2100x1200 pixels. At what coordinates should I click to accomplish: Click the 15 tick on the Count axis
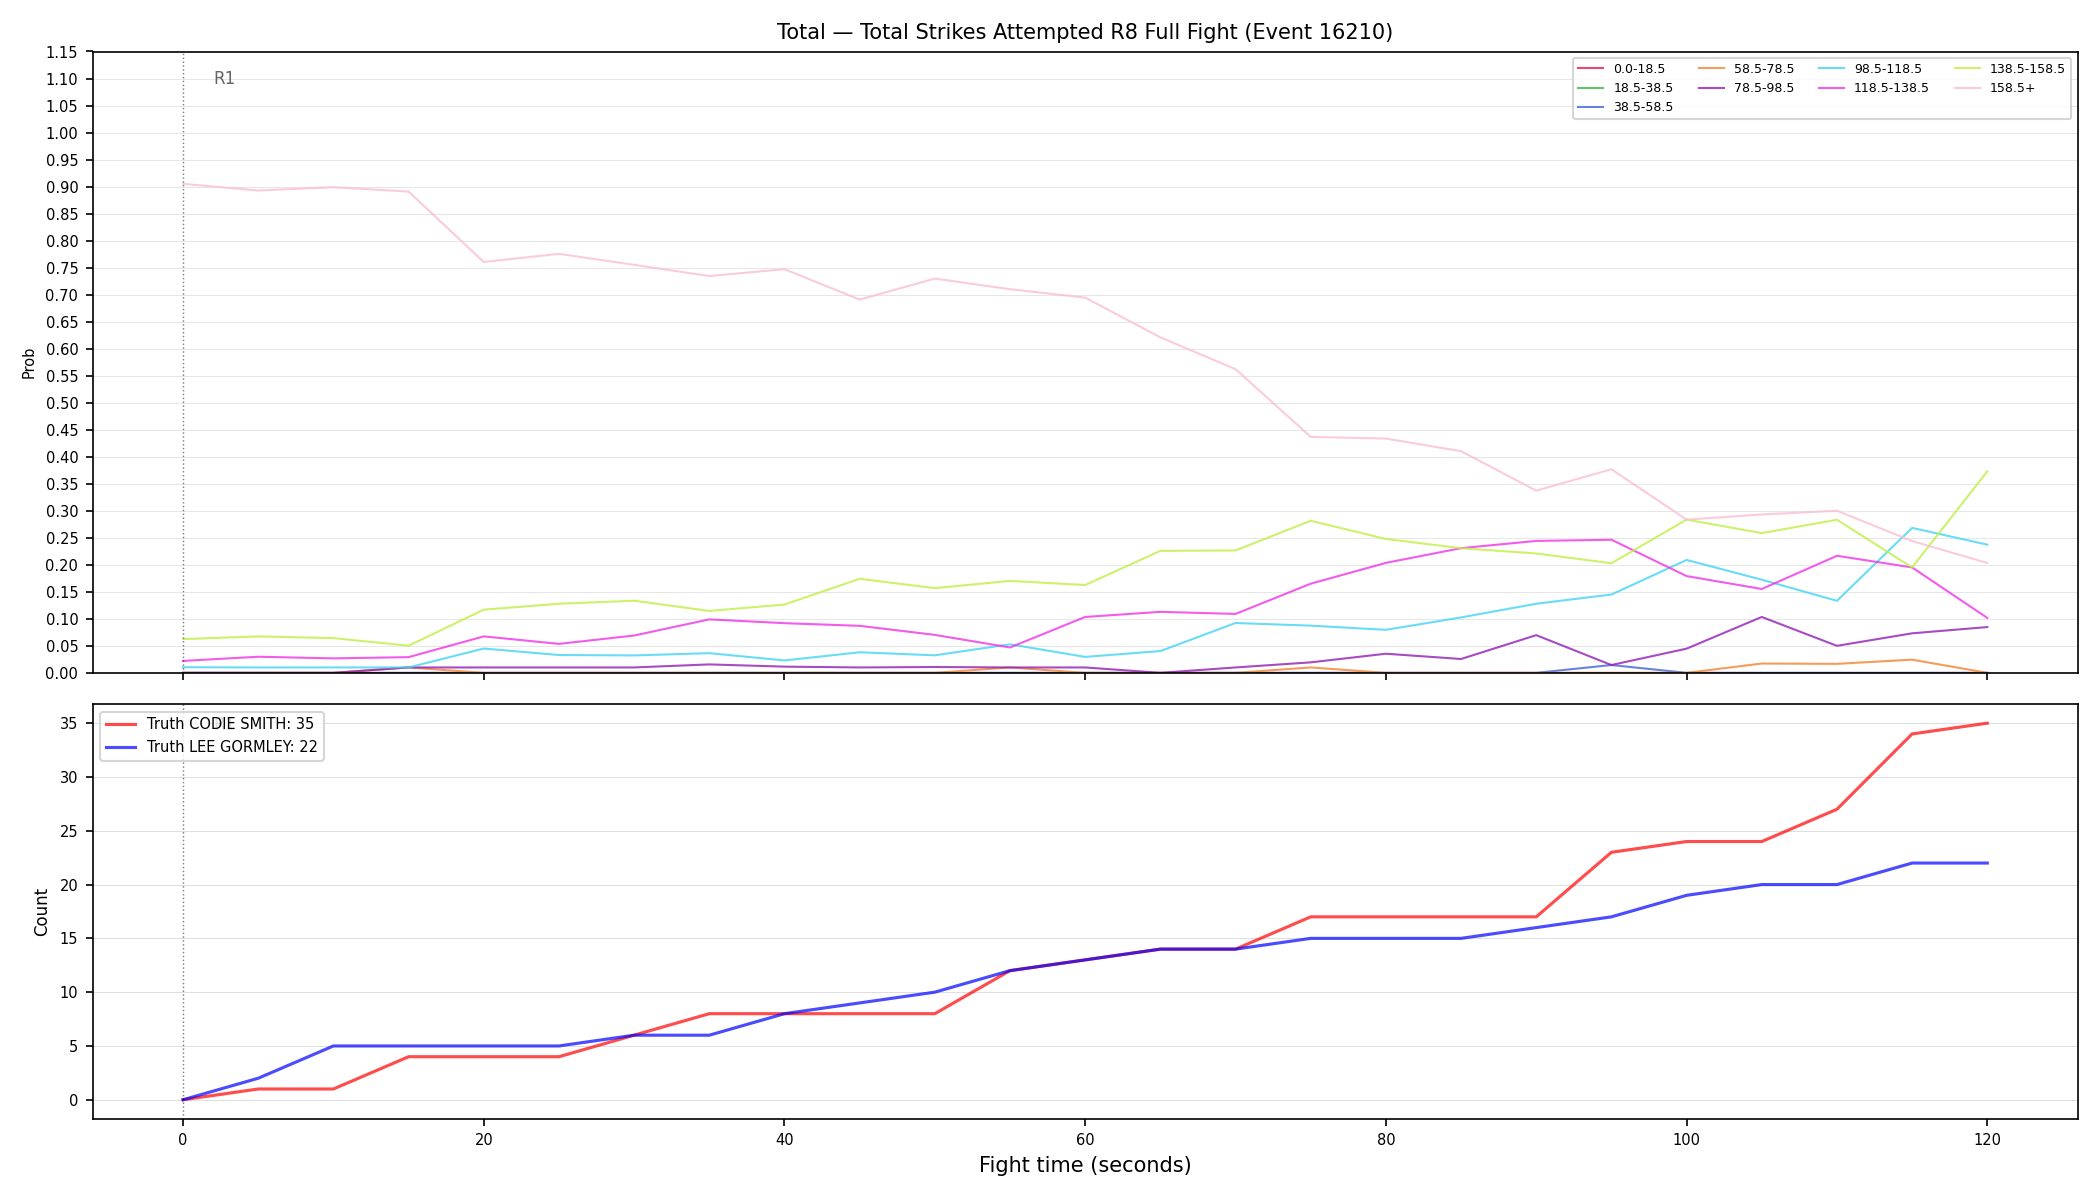(71, 939)
